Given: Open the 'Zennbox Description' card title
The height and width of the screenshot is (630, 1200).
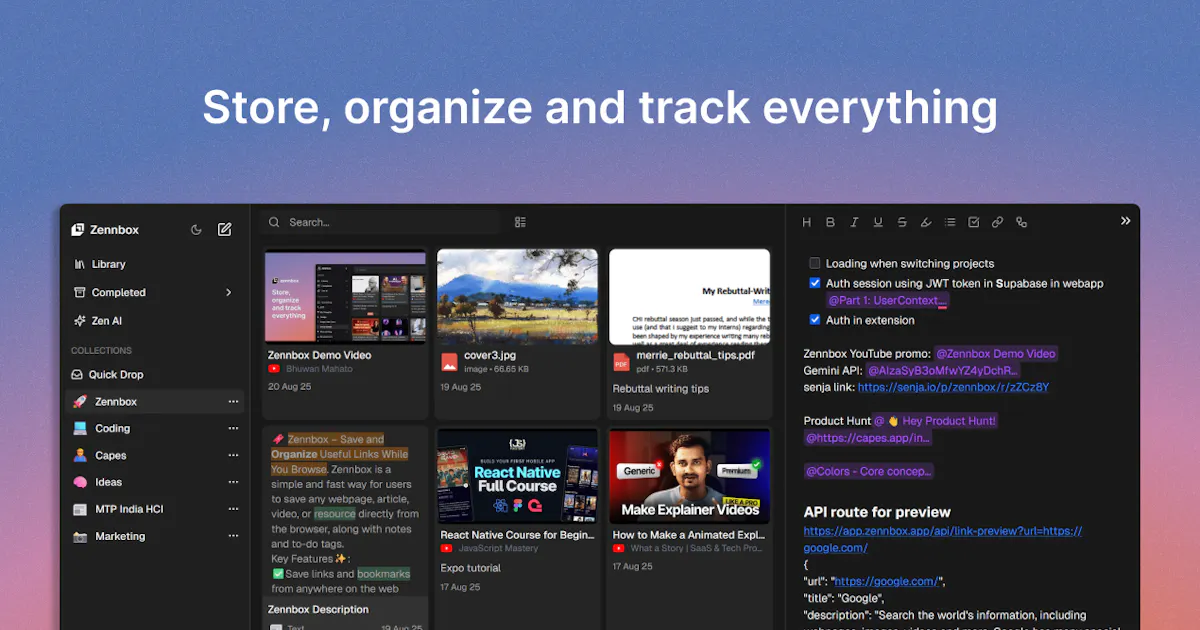Looking at the screenshot, I should [318, 609].
